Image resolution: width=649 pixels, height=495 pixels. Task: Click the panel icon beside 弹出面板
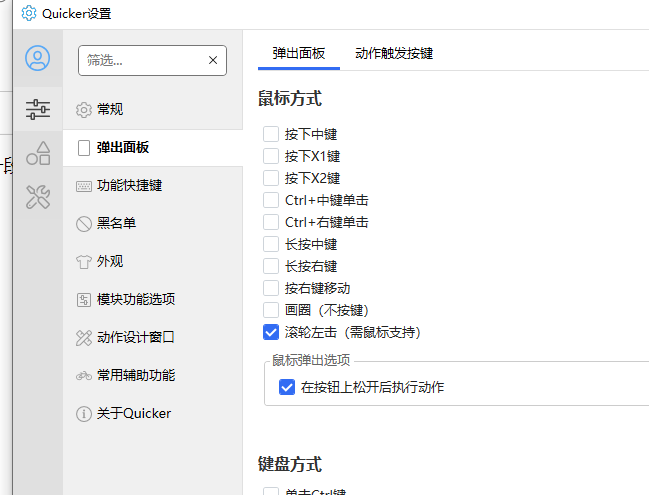tap(84, 148)
